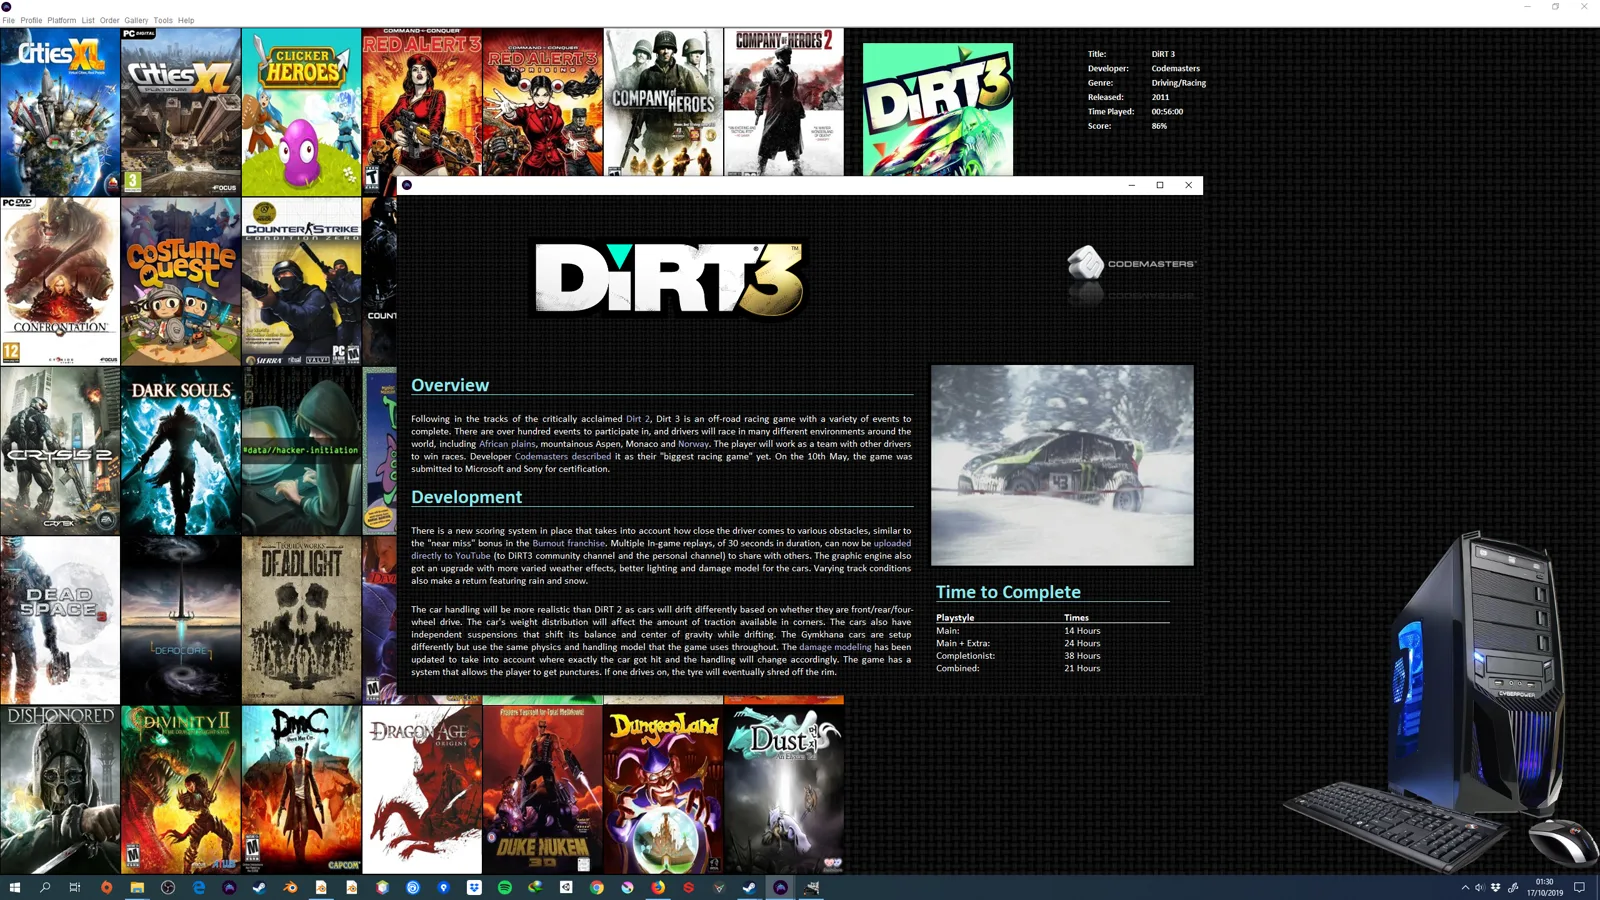
Task: Open the Order menu
Action: pos(109,20)
